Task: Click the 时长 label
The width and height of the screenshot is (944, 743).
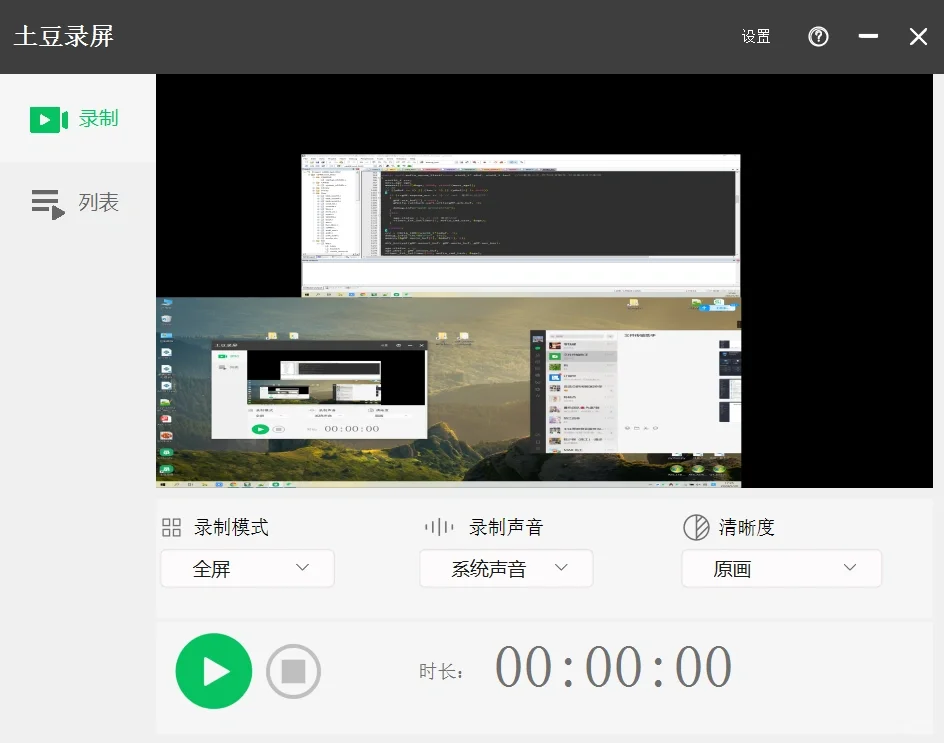Action: [x=441, y=671]
